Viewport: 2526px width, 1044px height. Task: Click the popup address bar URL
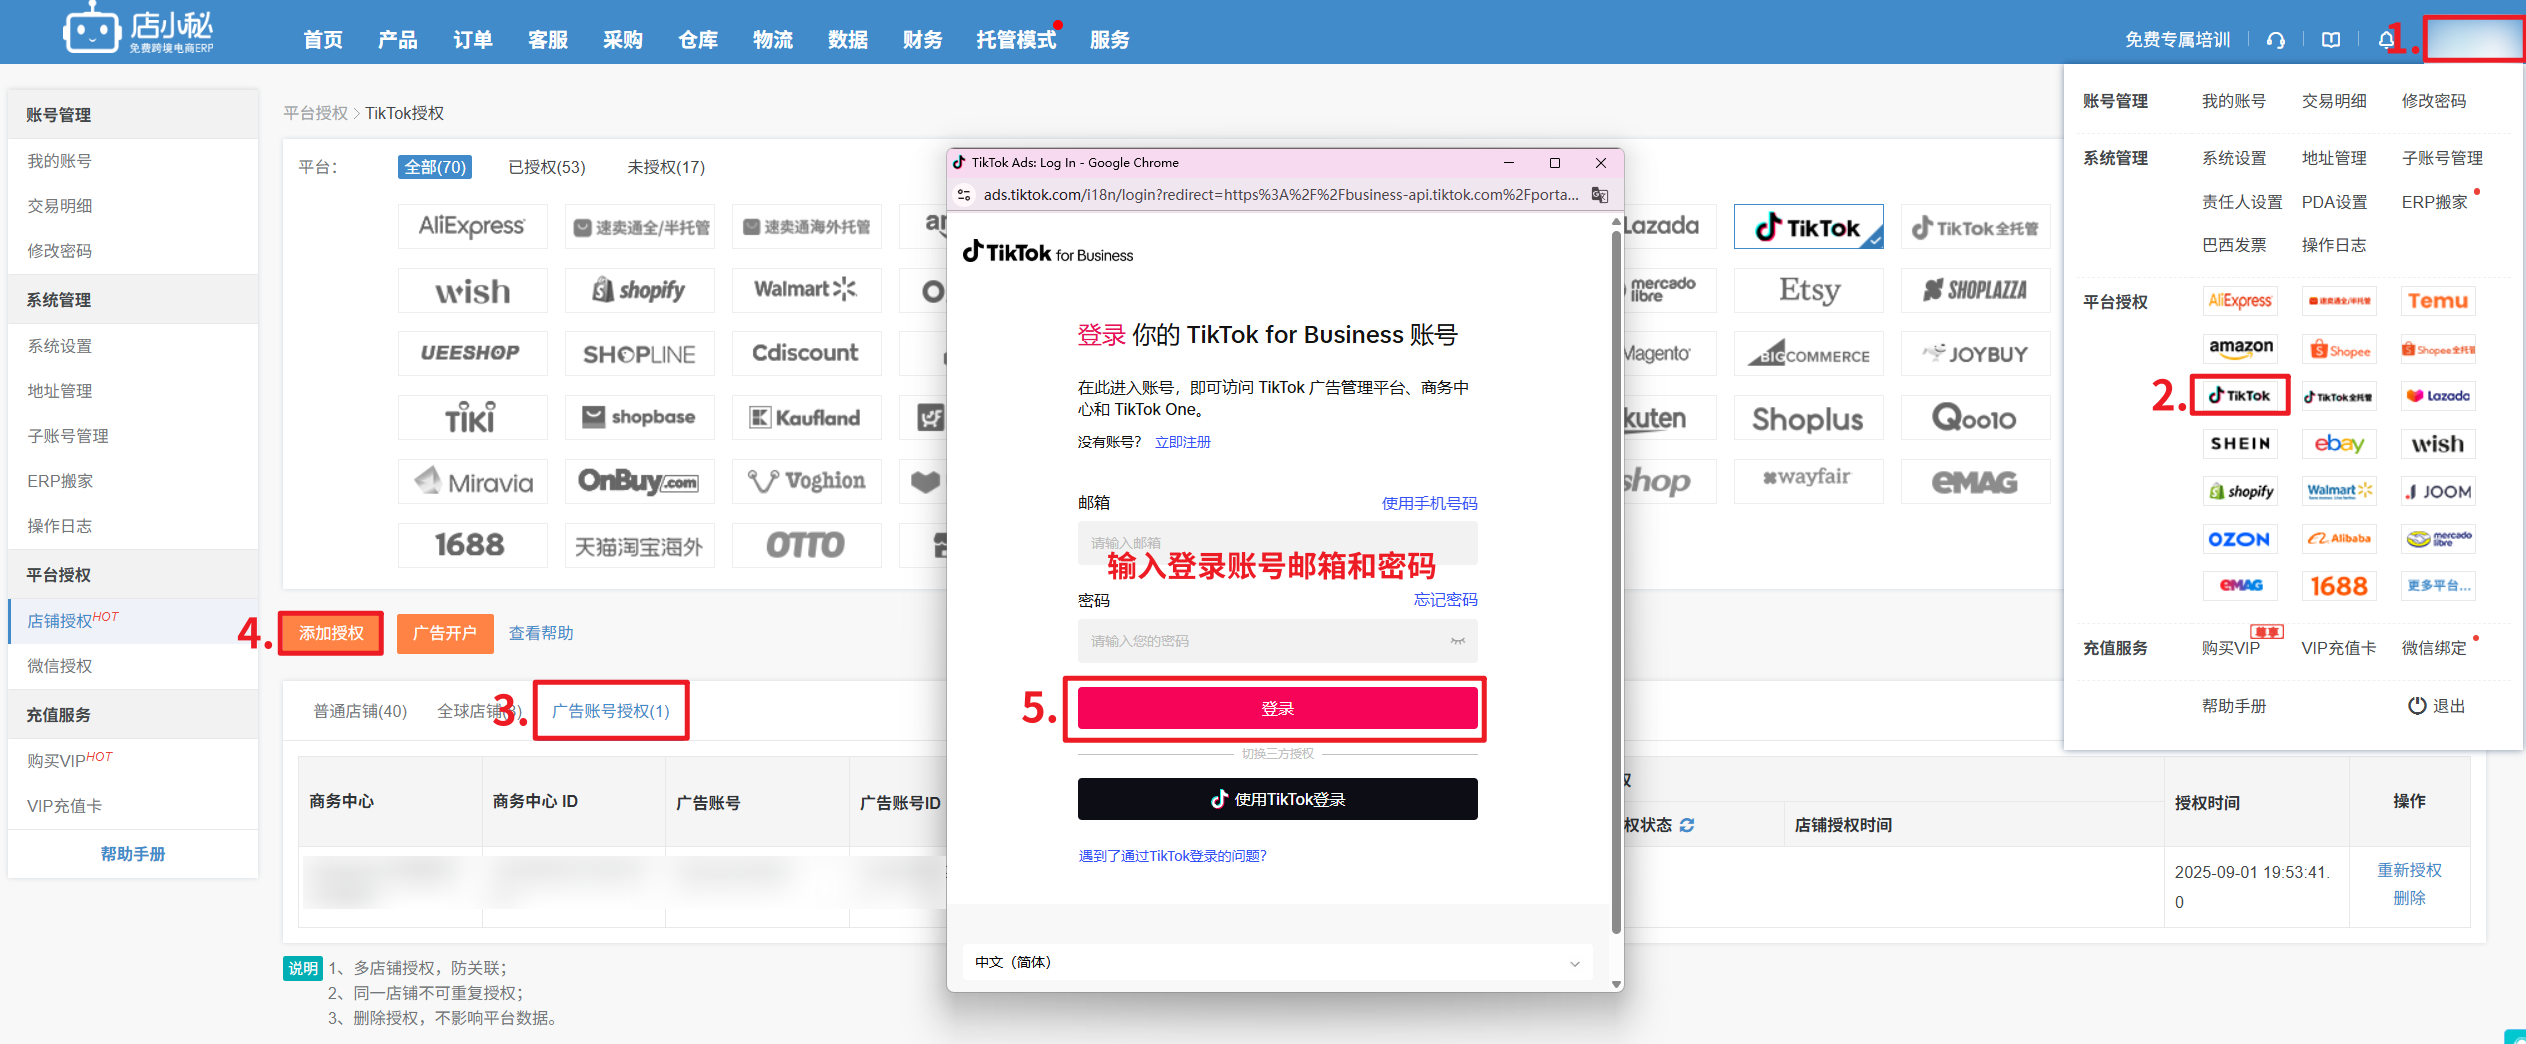(1281, 194)
